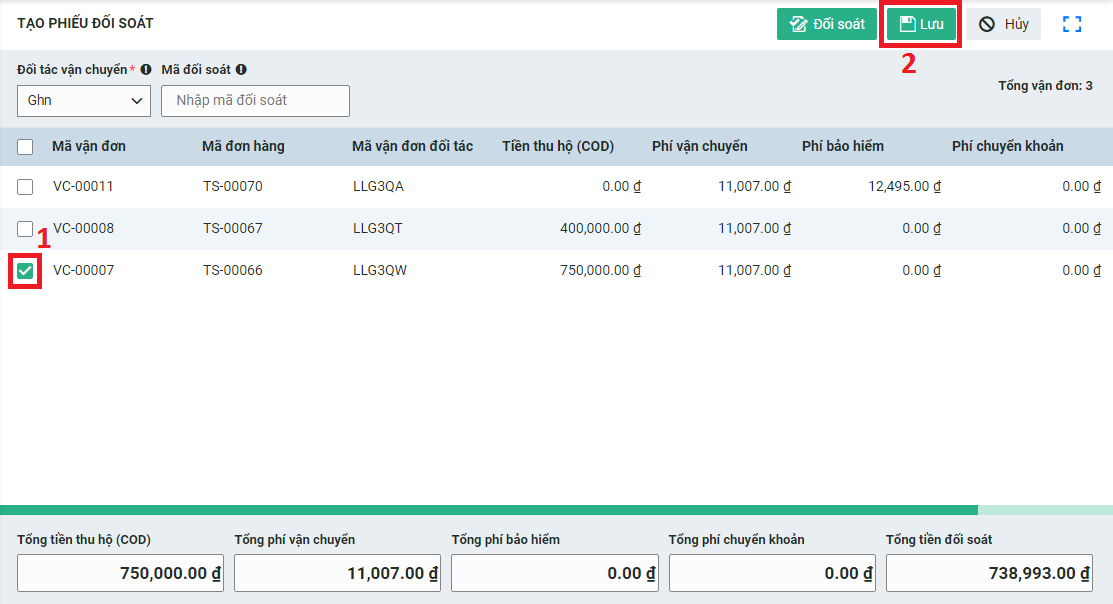Click the horizontal scrollbar below the table
Screen dimensions: 1113x604
click(489, 510)
